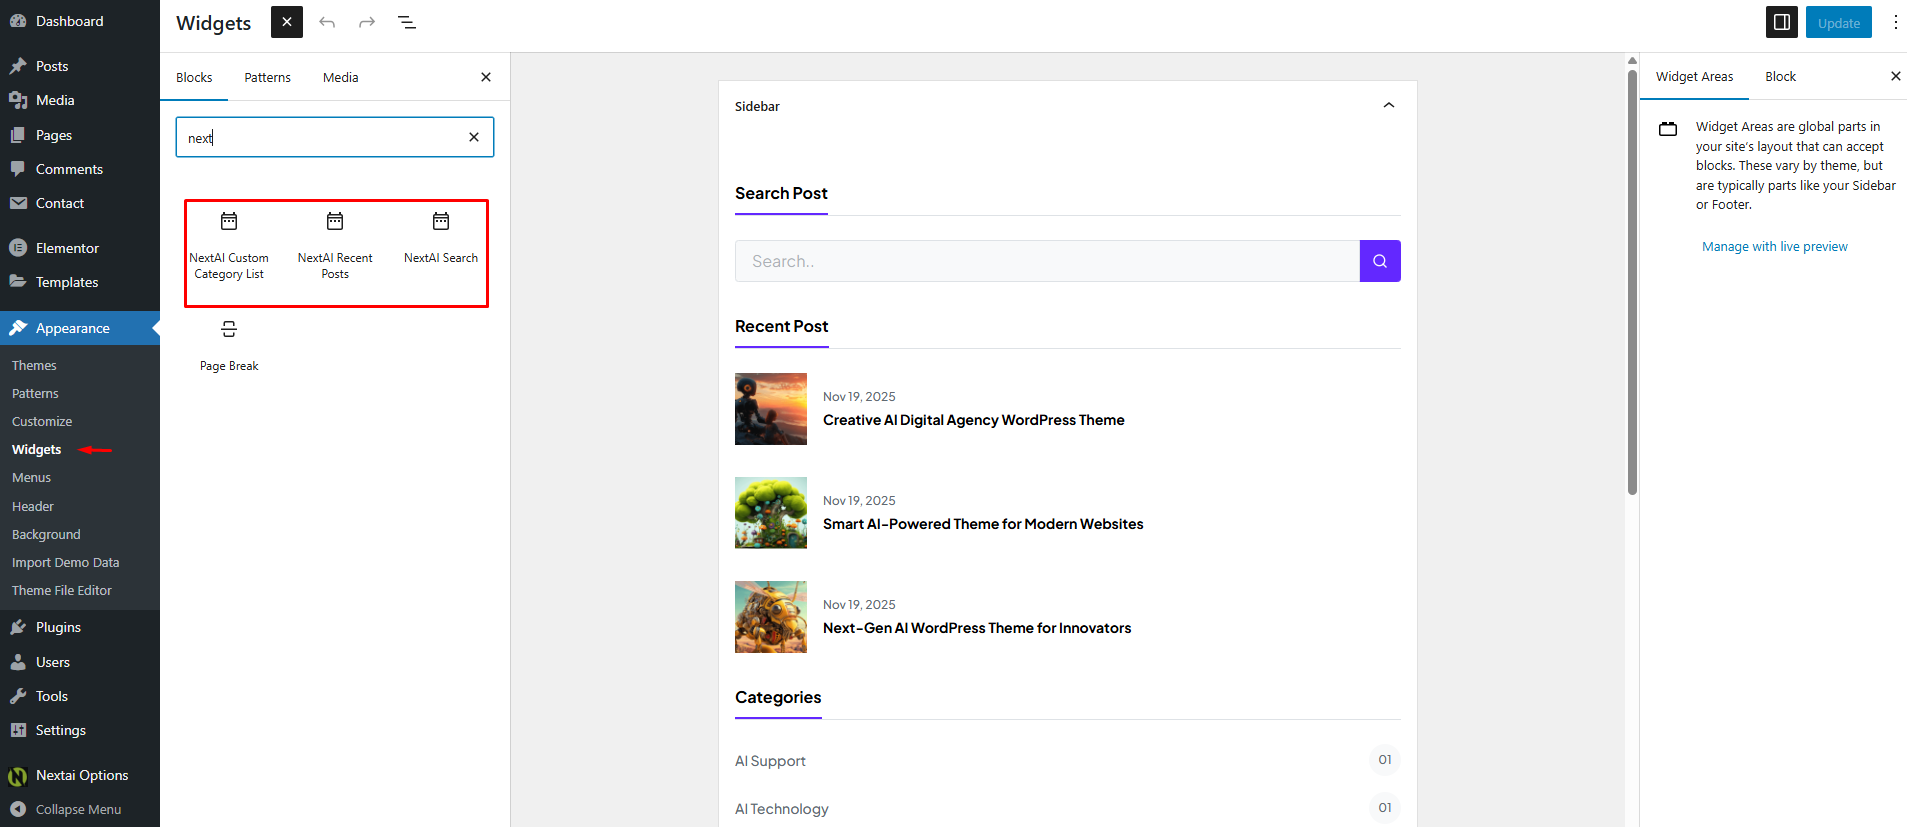Screen dimensions: 1907x827
Task: Open the three-dot options menu
Action: pos(1895,22)
